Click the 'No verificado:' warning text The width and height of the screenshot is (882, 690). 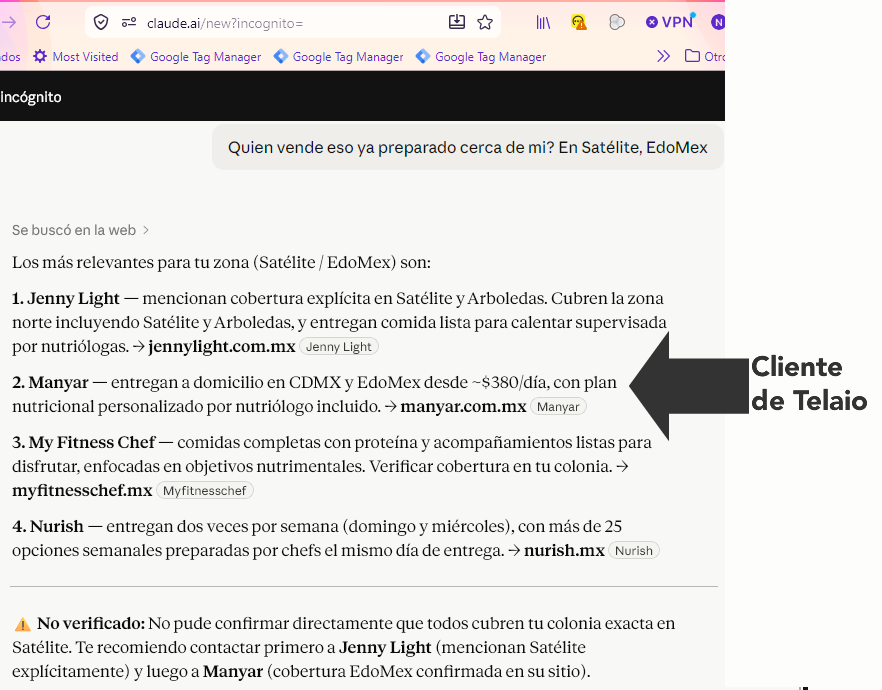coord(91,624)
